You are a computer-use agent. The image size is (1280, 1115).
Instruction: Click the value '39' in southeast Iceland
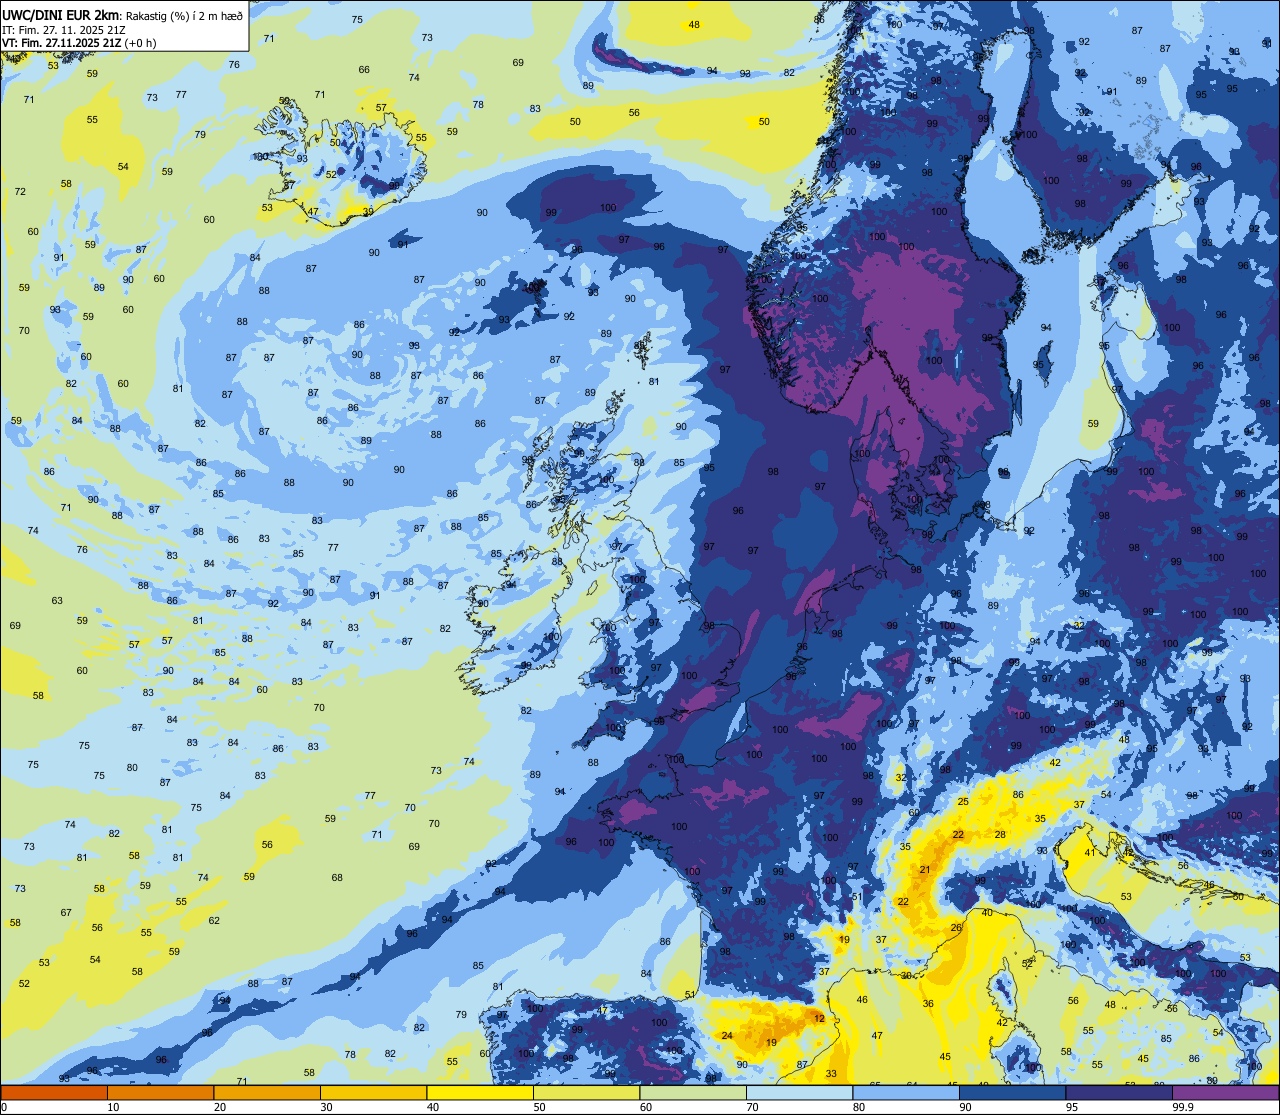(368, 212)
